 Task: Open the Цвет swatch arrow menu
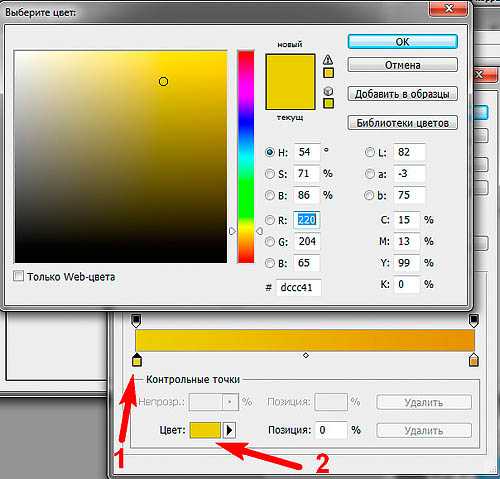pos(229,430)
